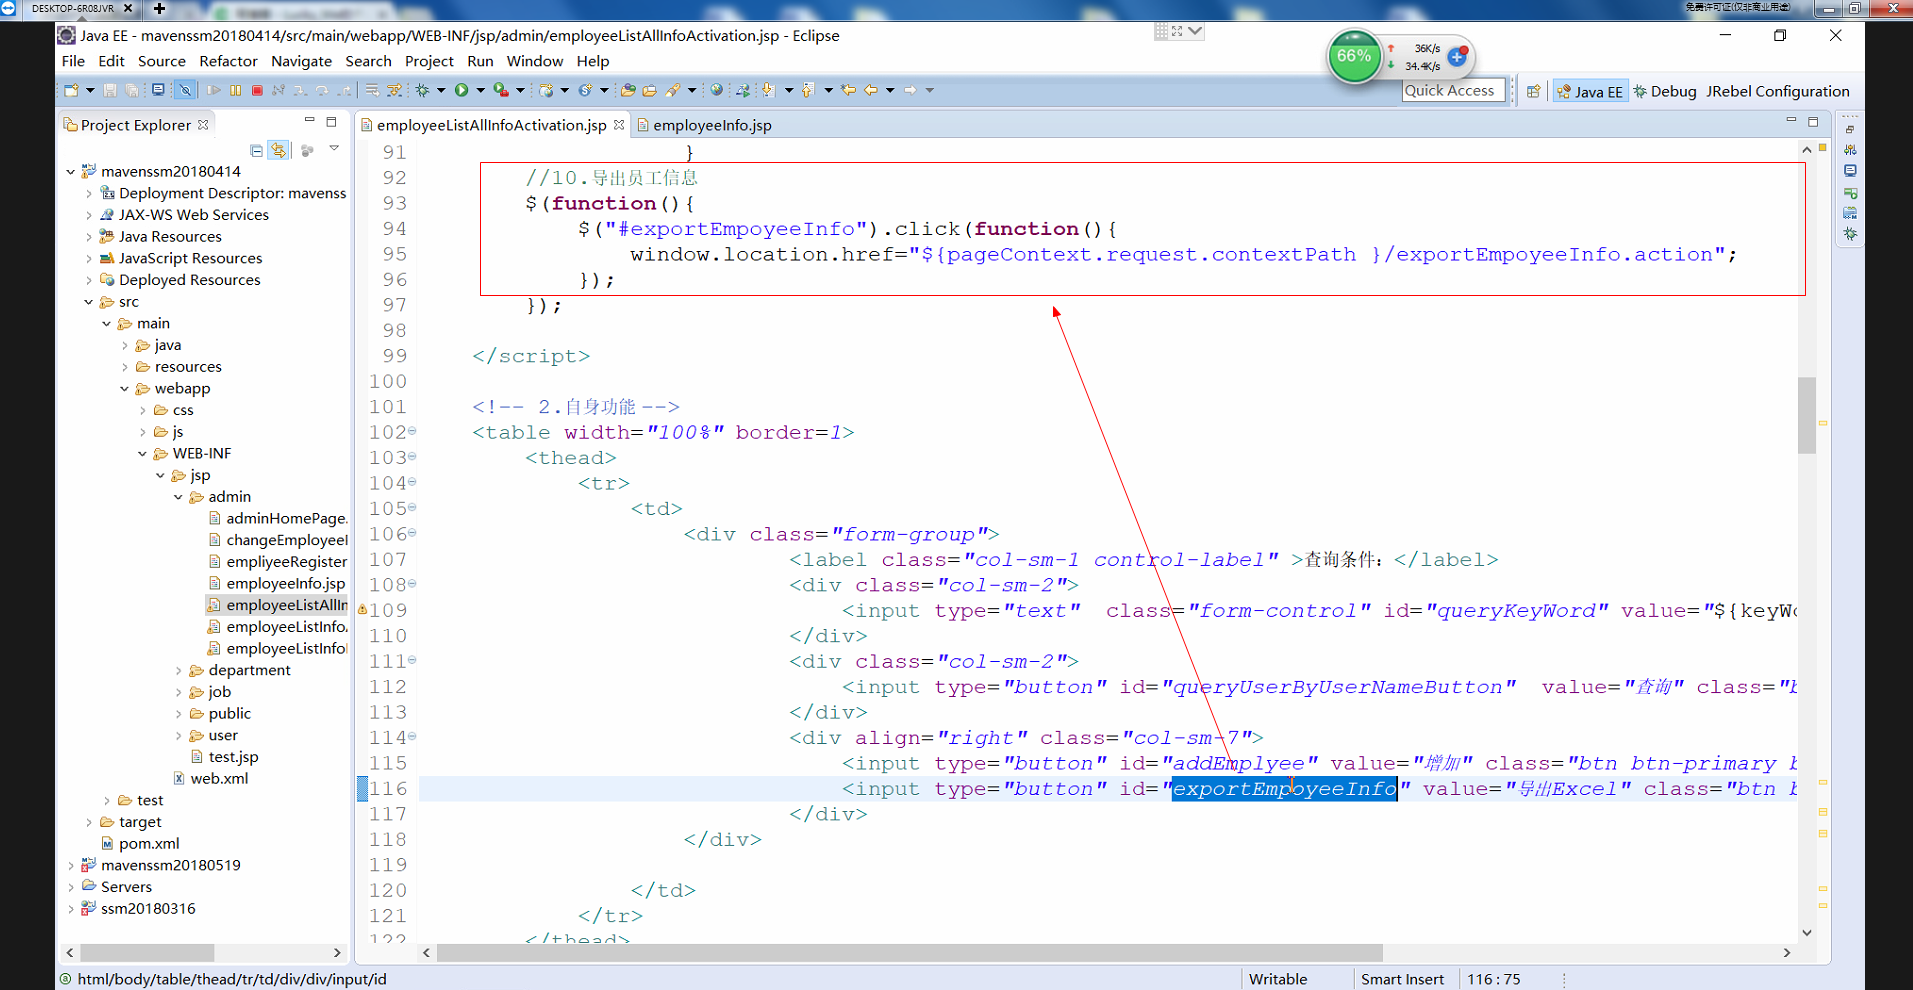Open the Navigate menu
Viewport: 1913px width, 990px height.
[301, 61]
